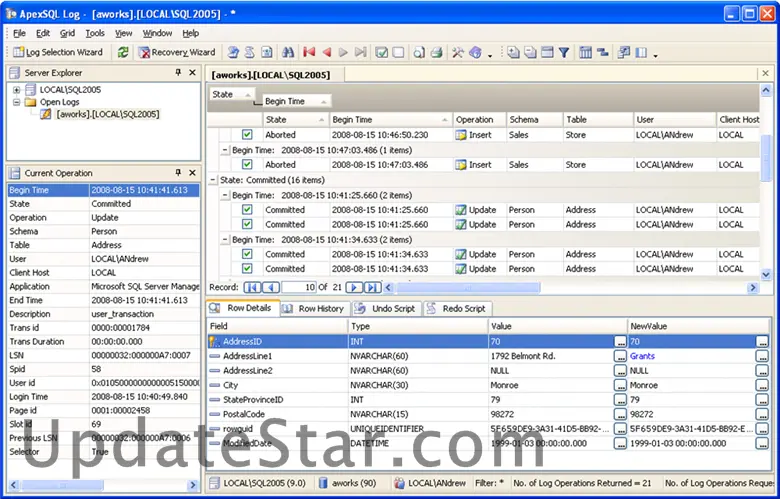This screenshot has height=499, width=780.
Task: Click the export document icon in toolbar
Action: (267, 52)
